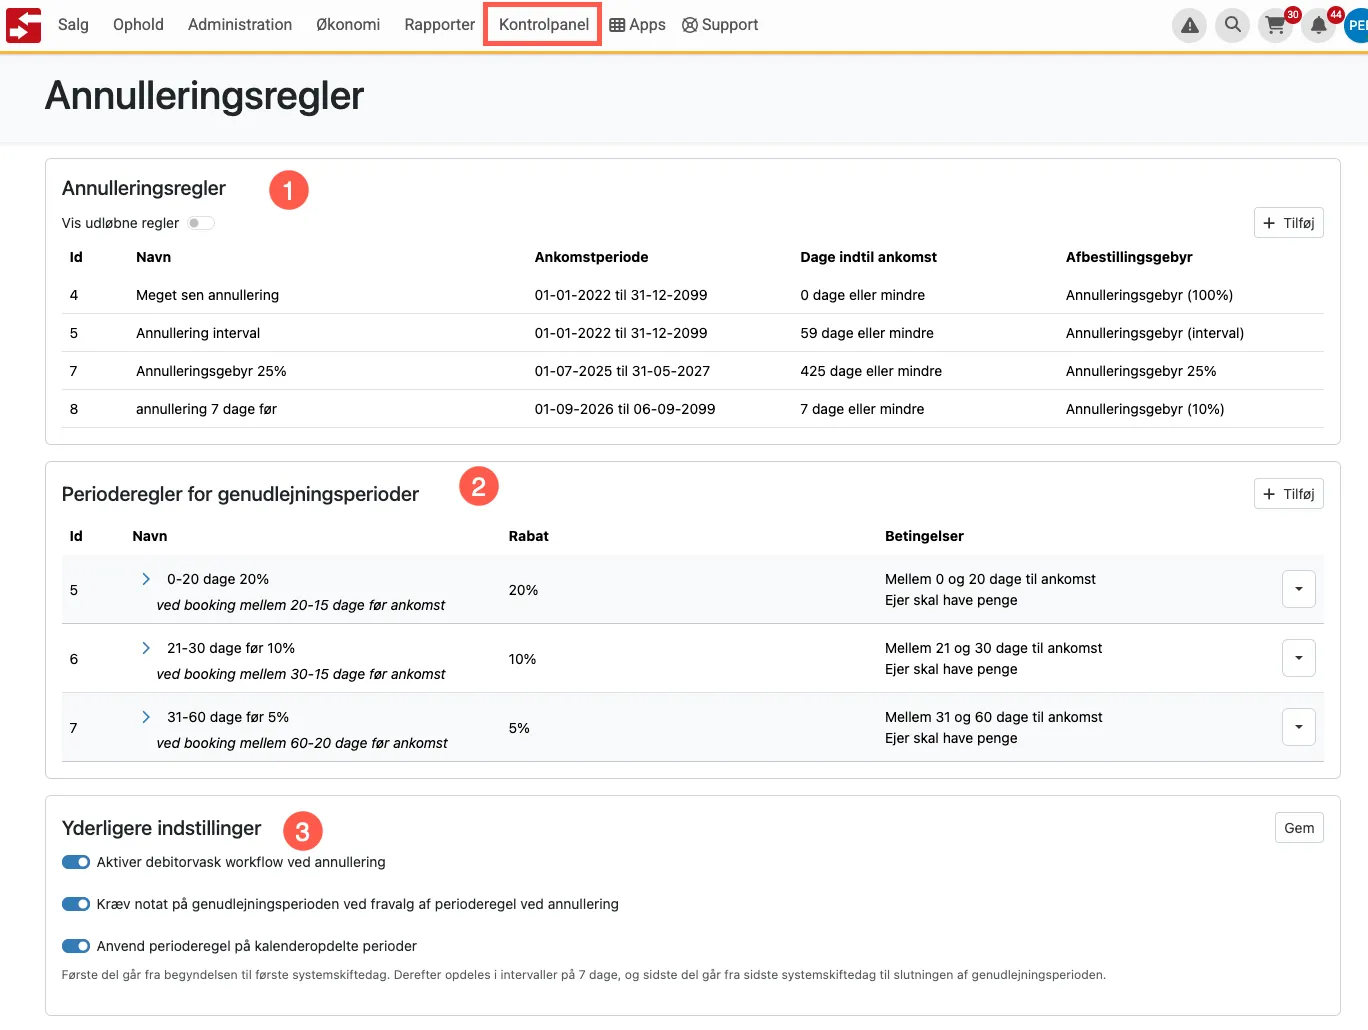Expand the '0-20 dage 20%' rule row
This screenshot has height=1030, width=1368.
(146, 579)
